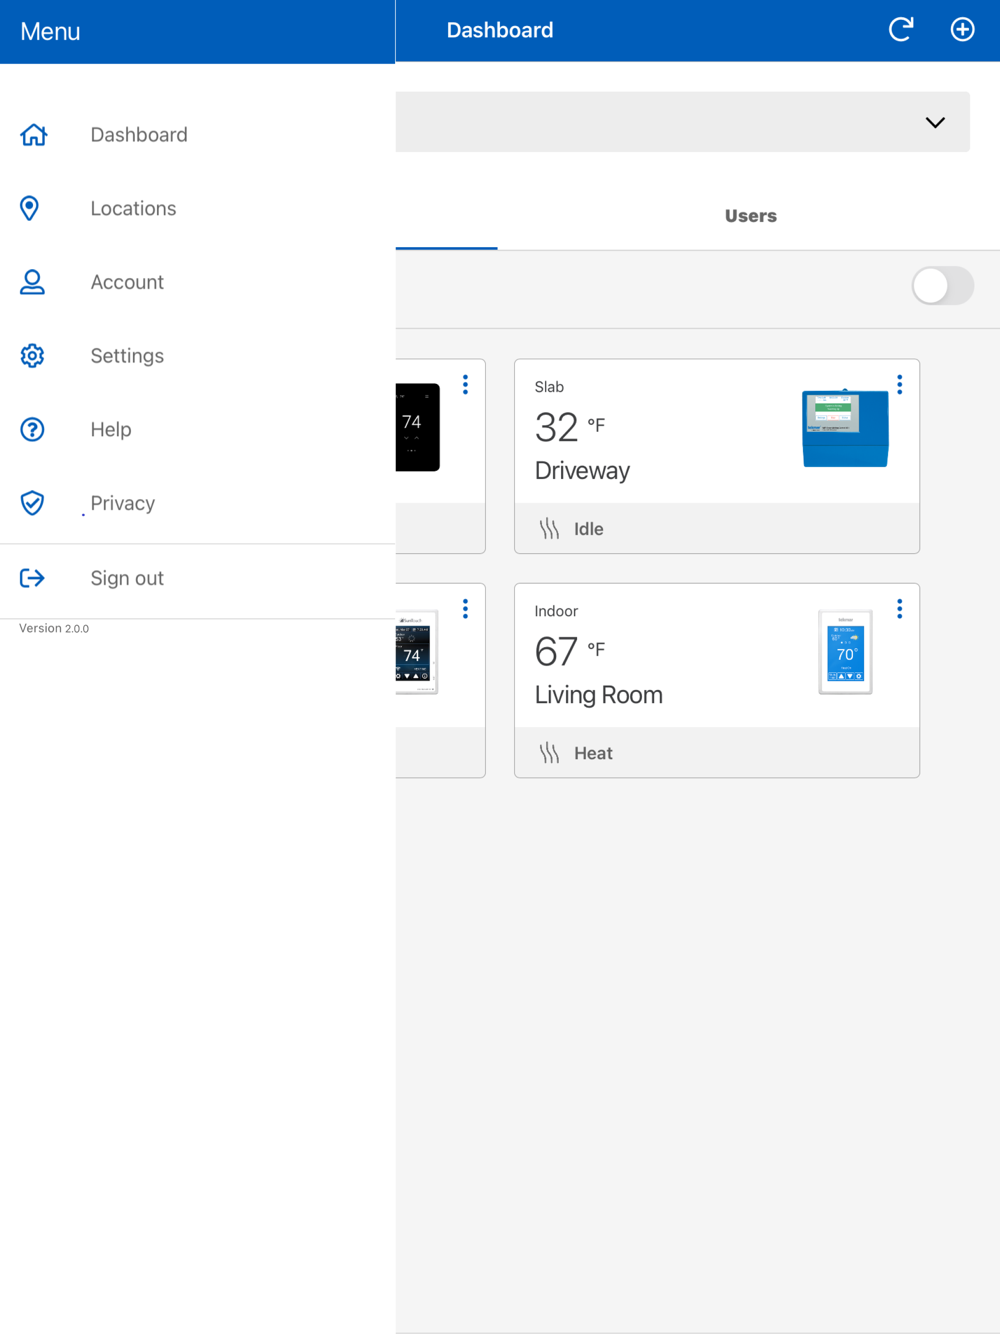Viewport: 1000px width, 1334px height.
Task: Click the Account person icon
Action: pos(32,282)
